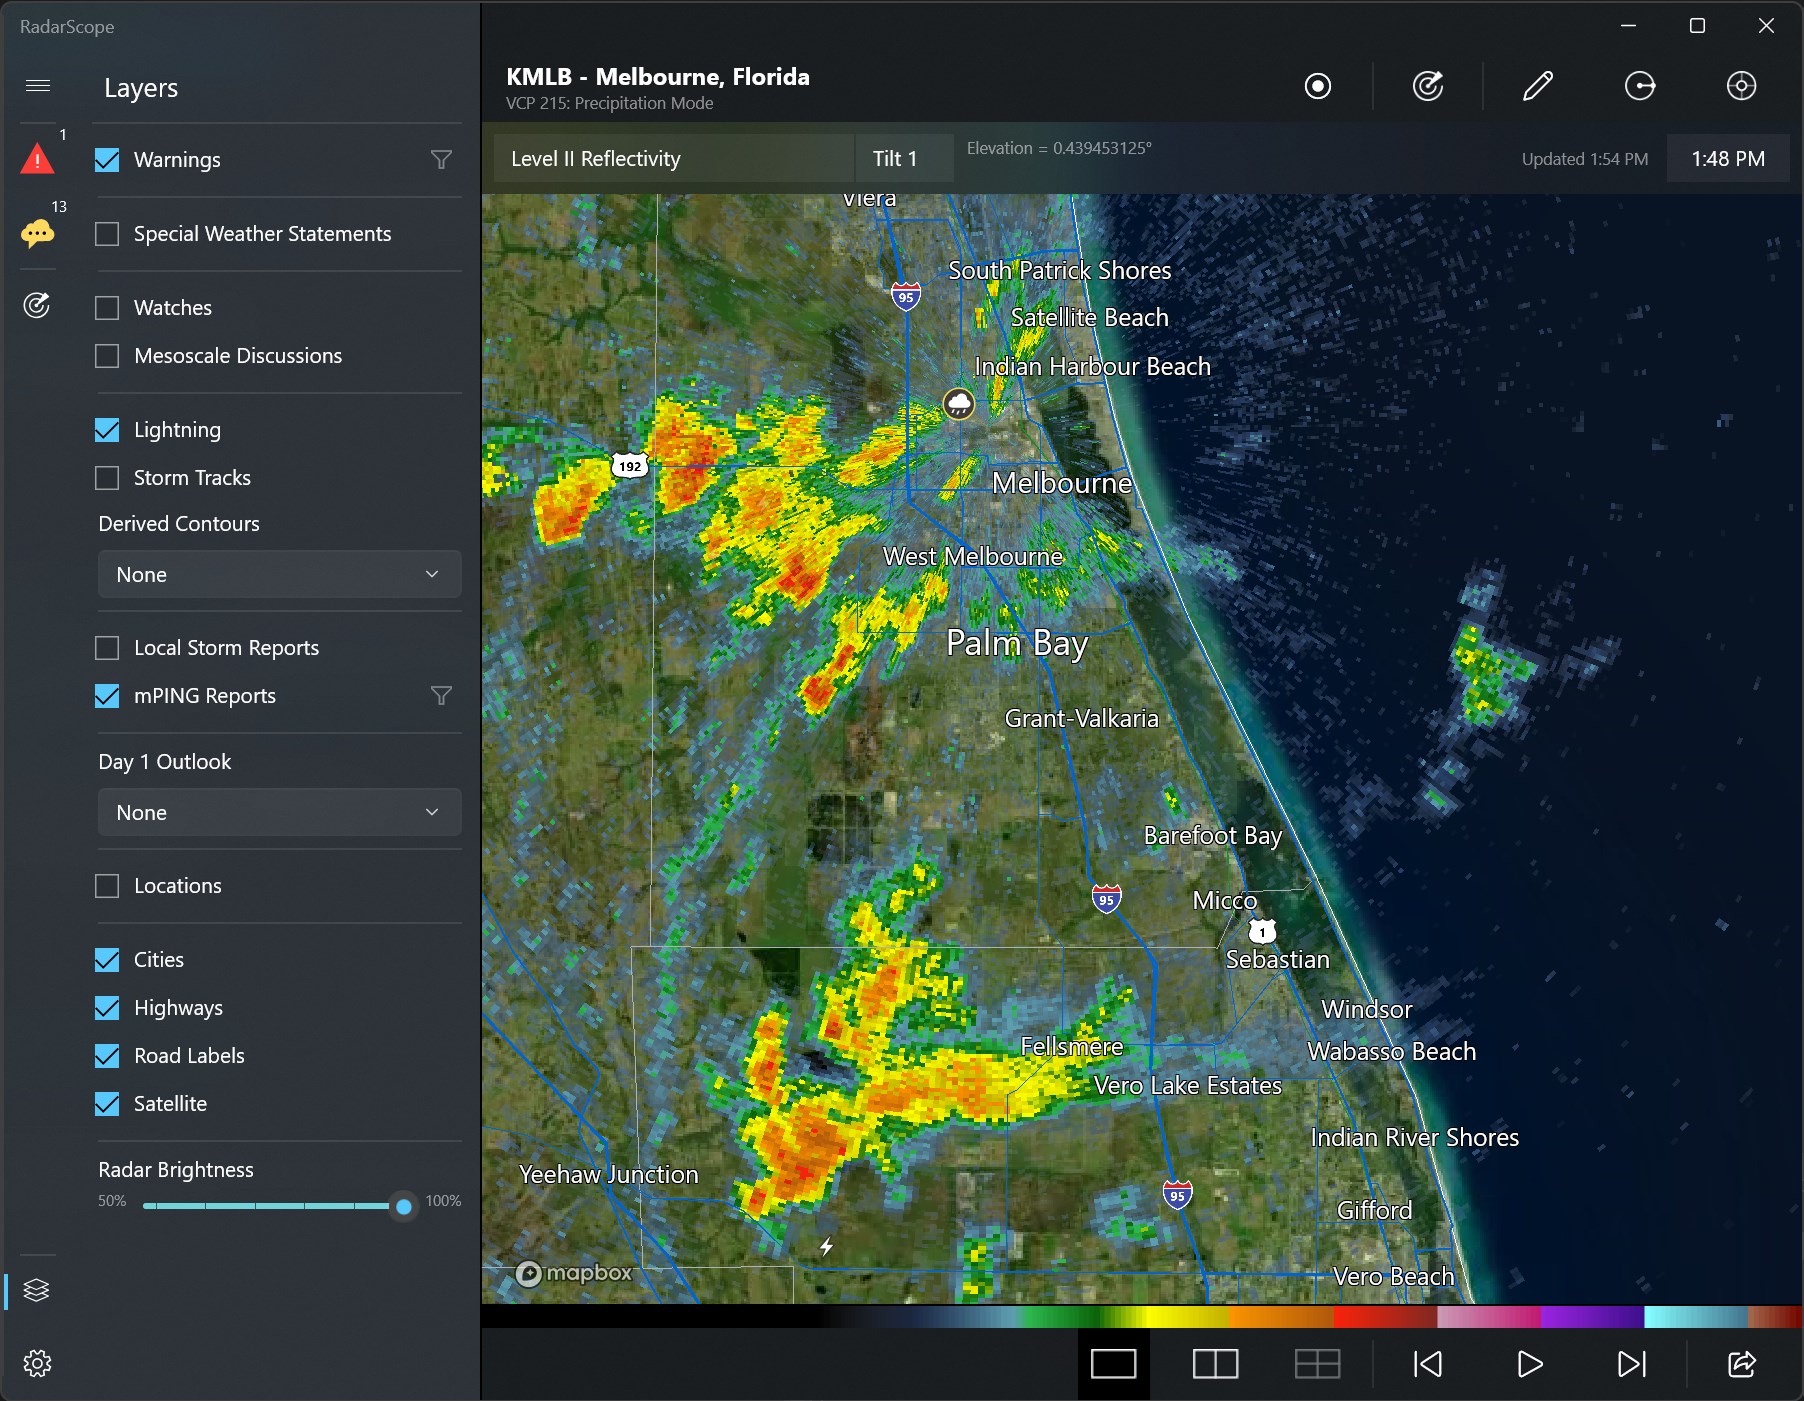Open the Derived Contours dropdown
The width and height of the screenshot is (1804, 1401).
coord(279,574)
